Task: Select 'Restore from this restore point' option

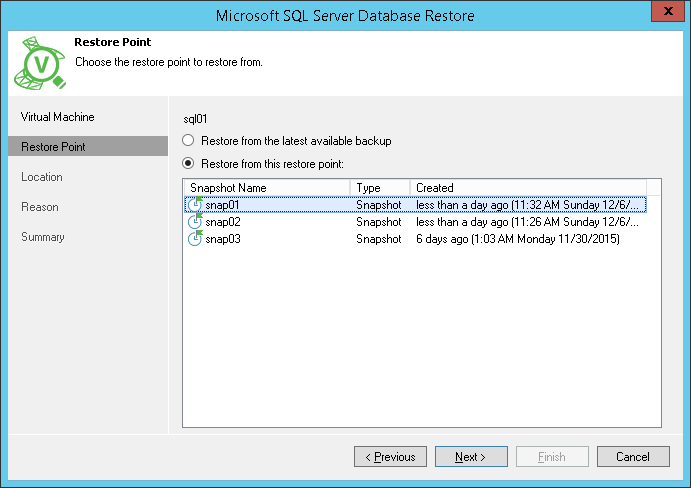Action: [187, 163]
